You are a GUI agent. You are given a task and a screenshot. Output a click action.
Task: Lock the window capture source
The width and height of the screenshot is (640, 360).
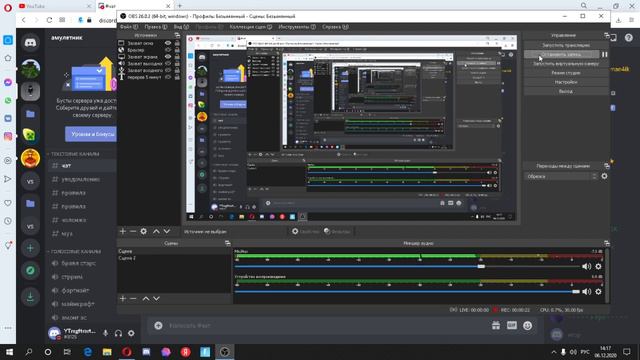[177, 43]
